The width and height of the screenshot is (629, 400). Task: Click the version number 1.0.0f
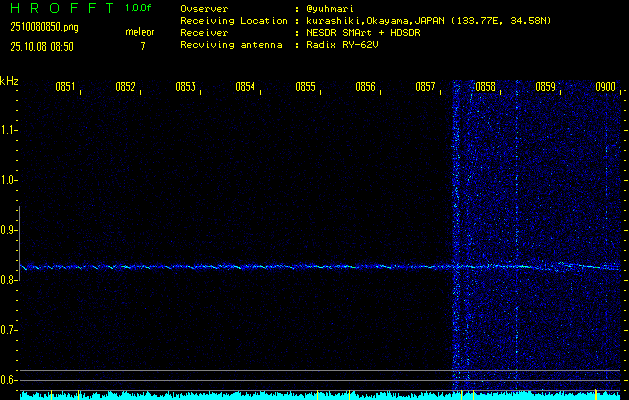point(138,8)
